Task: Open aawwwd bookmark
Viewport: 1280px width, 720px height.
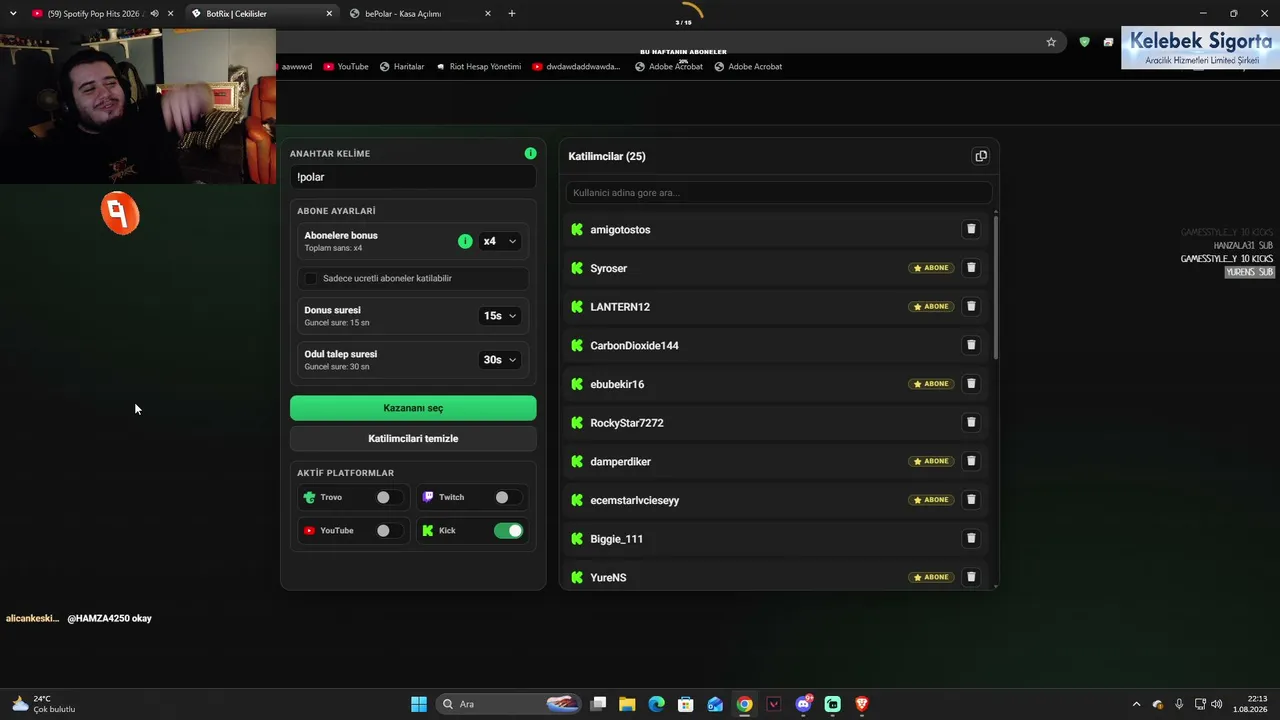Action: tap(296, 67)
